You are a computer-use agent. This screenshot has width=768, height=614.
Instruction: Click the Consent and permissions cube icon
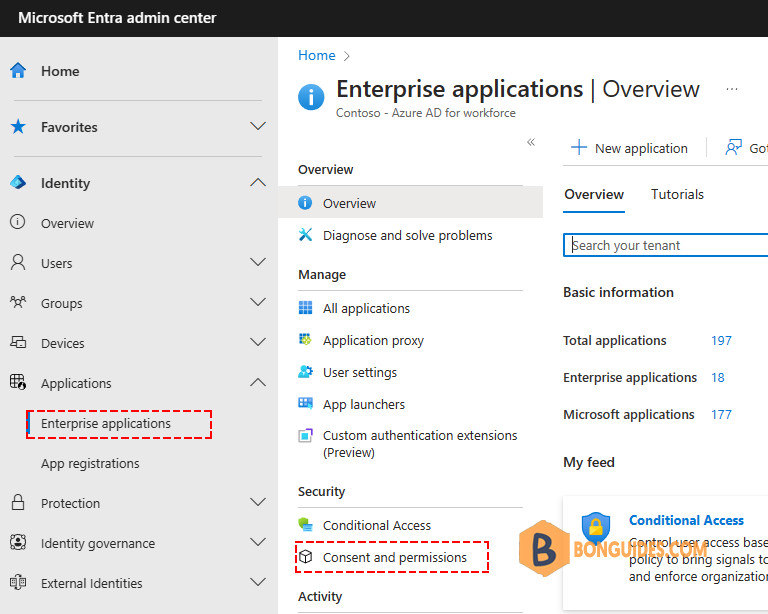coord(306,557)
